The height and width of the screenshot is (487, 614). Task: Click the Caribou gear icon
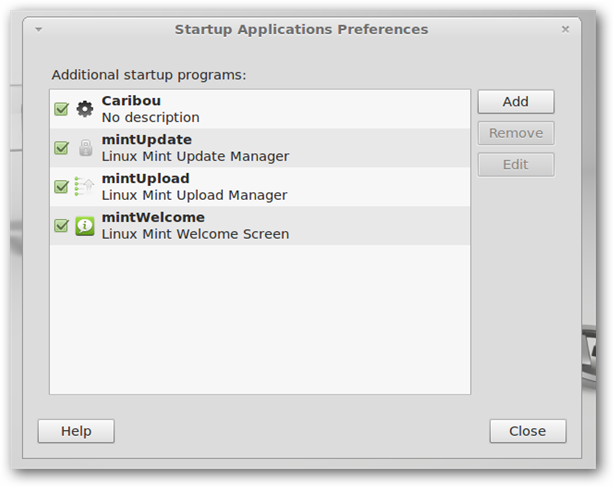pos(85,109)
